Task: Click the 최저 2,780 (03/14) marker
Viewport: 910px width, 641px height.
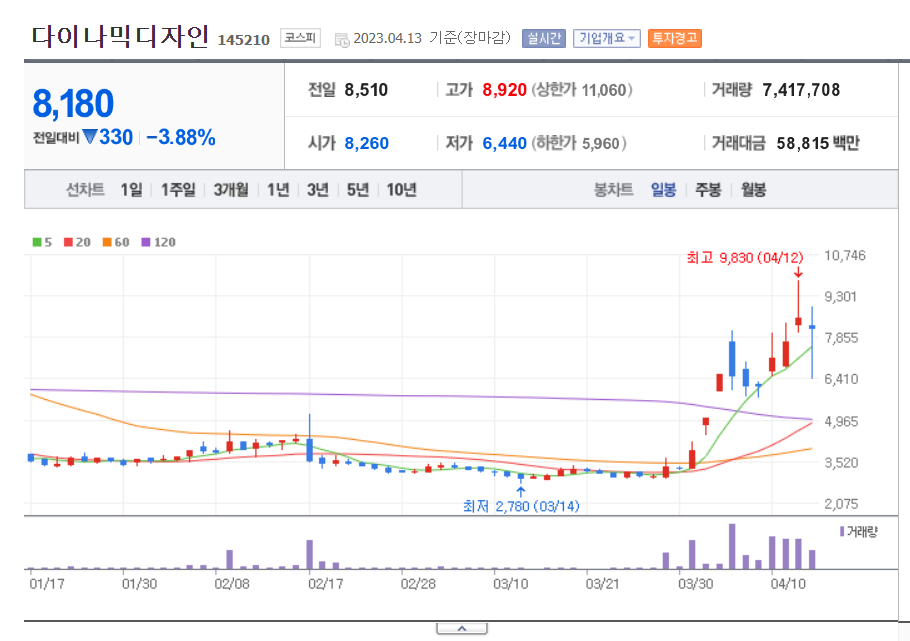Action: [521, 506]
